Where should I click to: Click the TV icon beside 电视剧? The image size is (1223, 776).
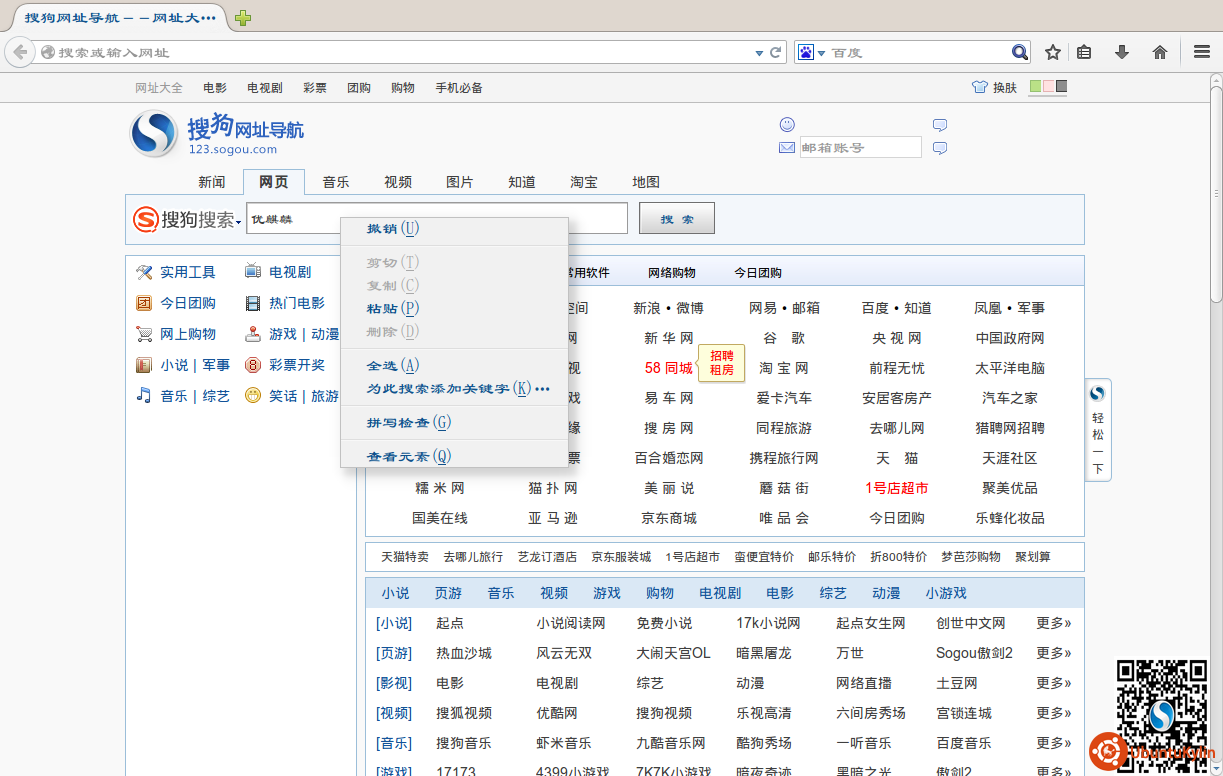click(253, 272)
